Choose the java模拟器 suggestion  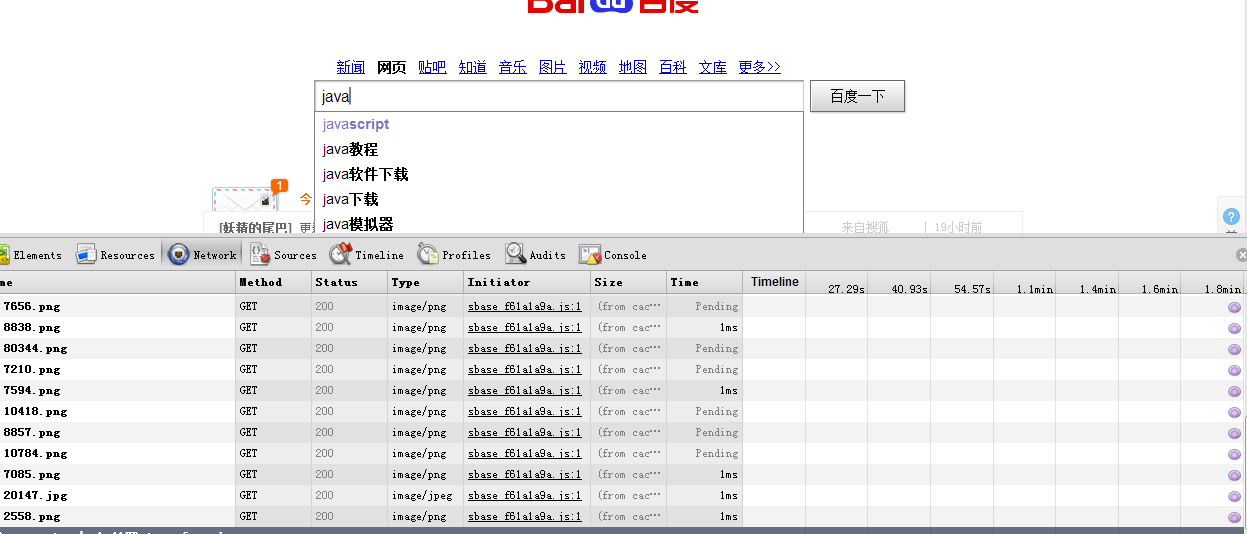click(x=559, y=223)
